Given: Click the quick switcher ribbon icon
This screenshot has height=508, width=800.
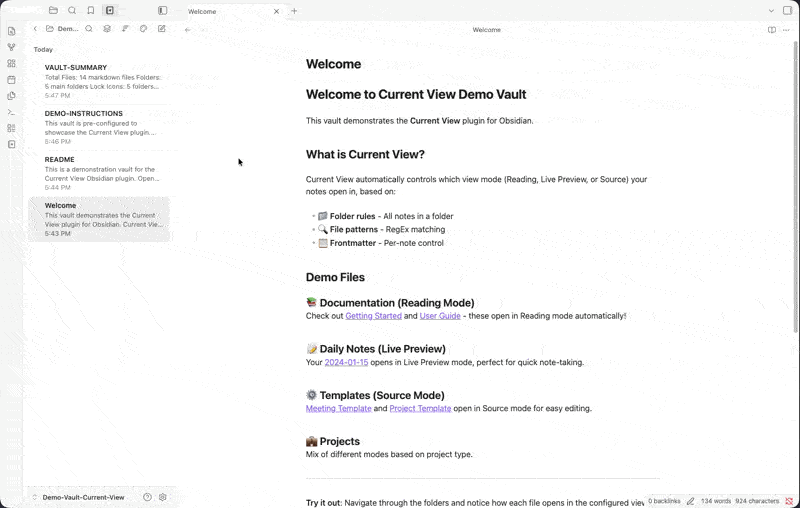Looking at the screenshot, I should pyautogui.click(x=12, y=31).
